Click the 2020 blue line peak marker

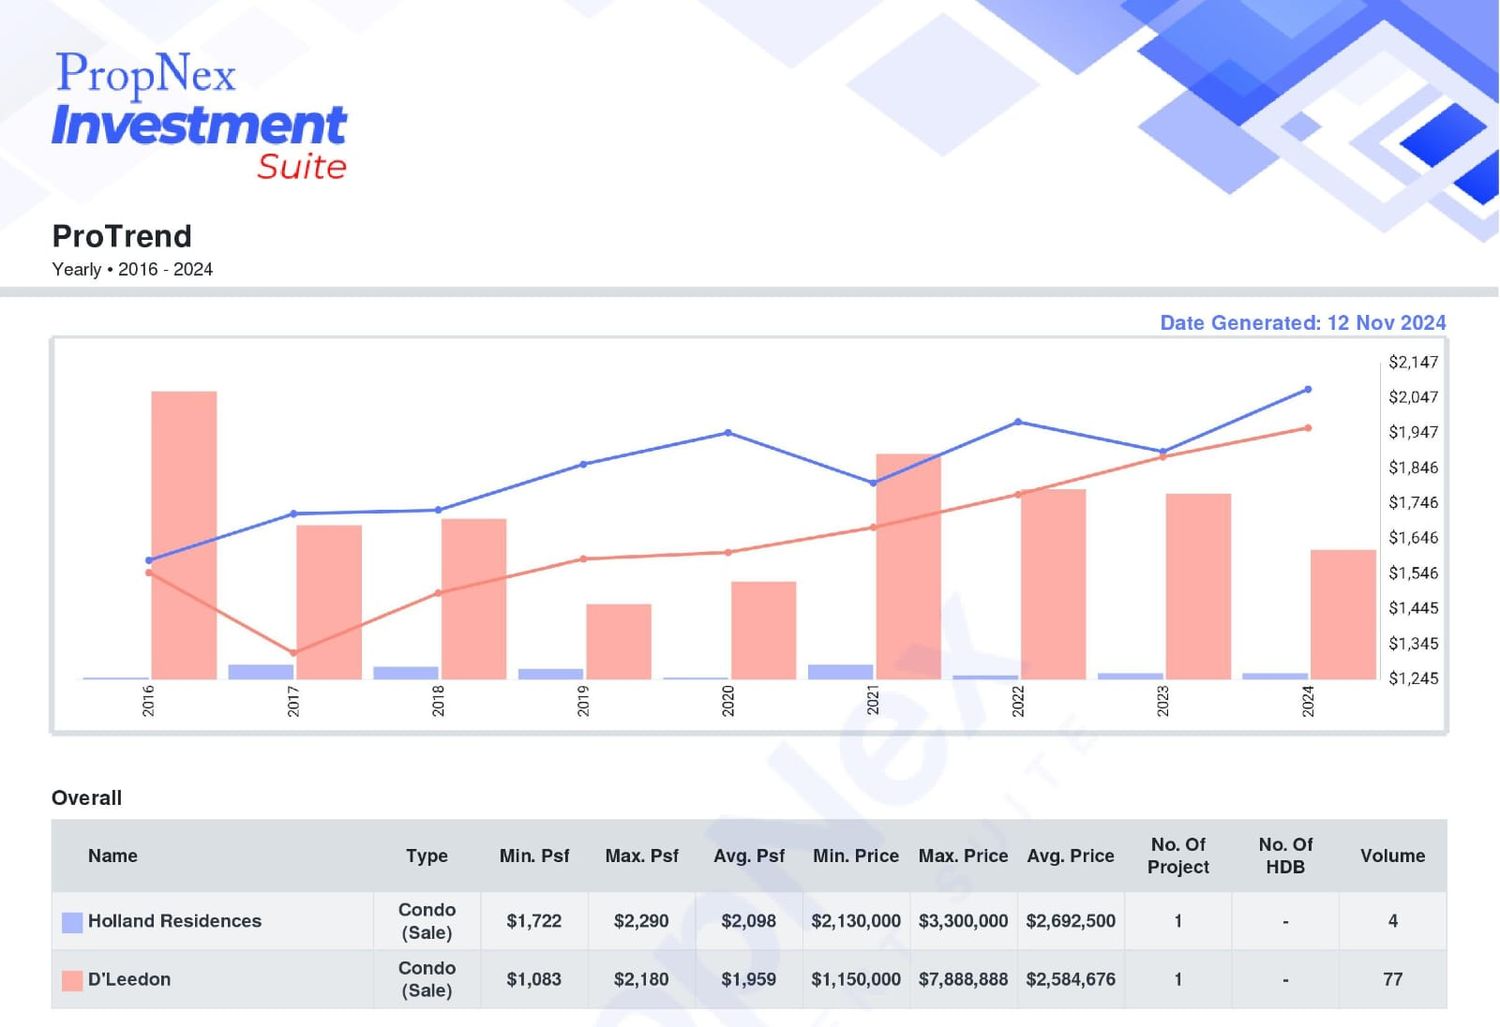click(728, 433)
